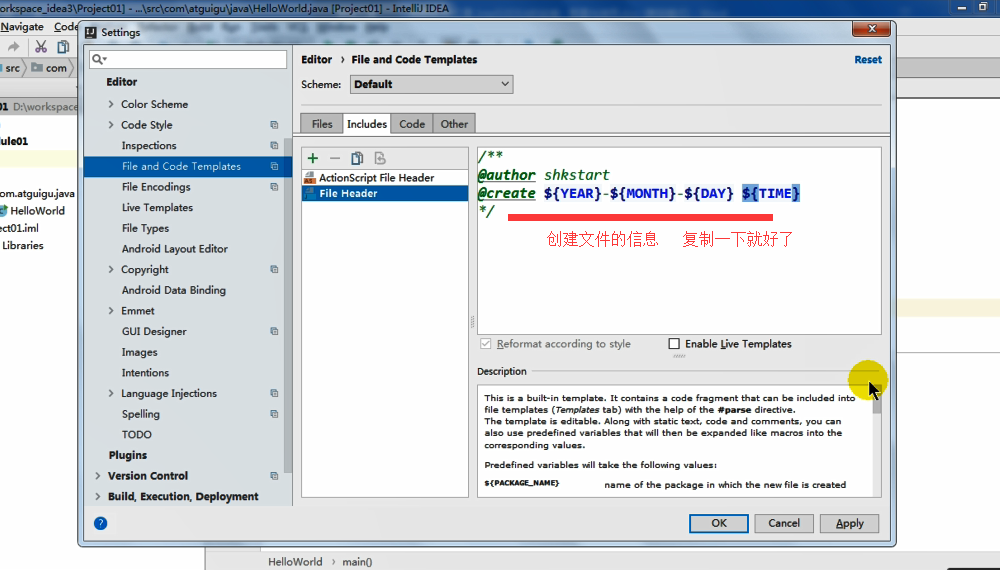The width and height of the screenshot is (1000, 570).
Task: Click project-level icon beside Inspections
Action: pyautogui.click(x=274, y=145)
